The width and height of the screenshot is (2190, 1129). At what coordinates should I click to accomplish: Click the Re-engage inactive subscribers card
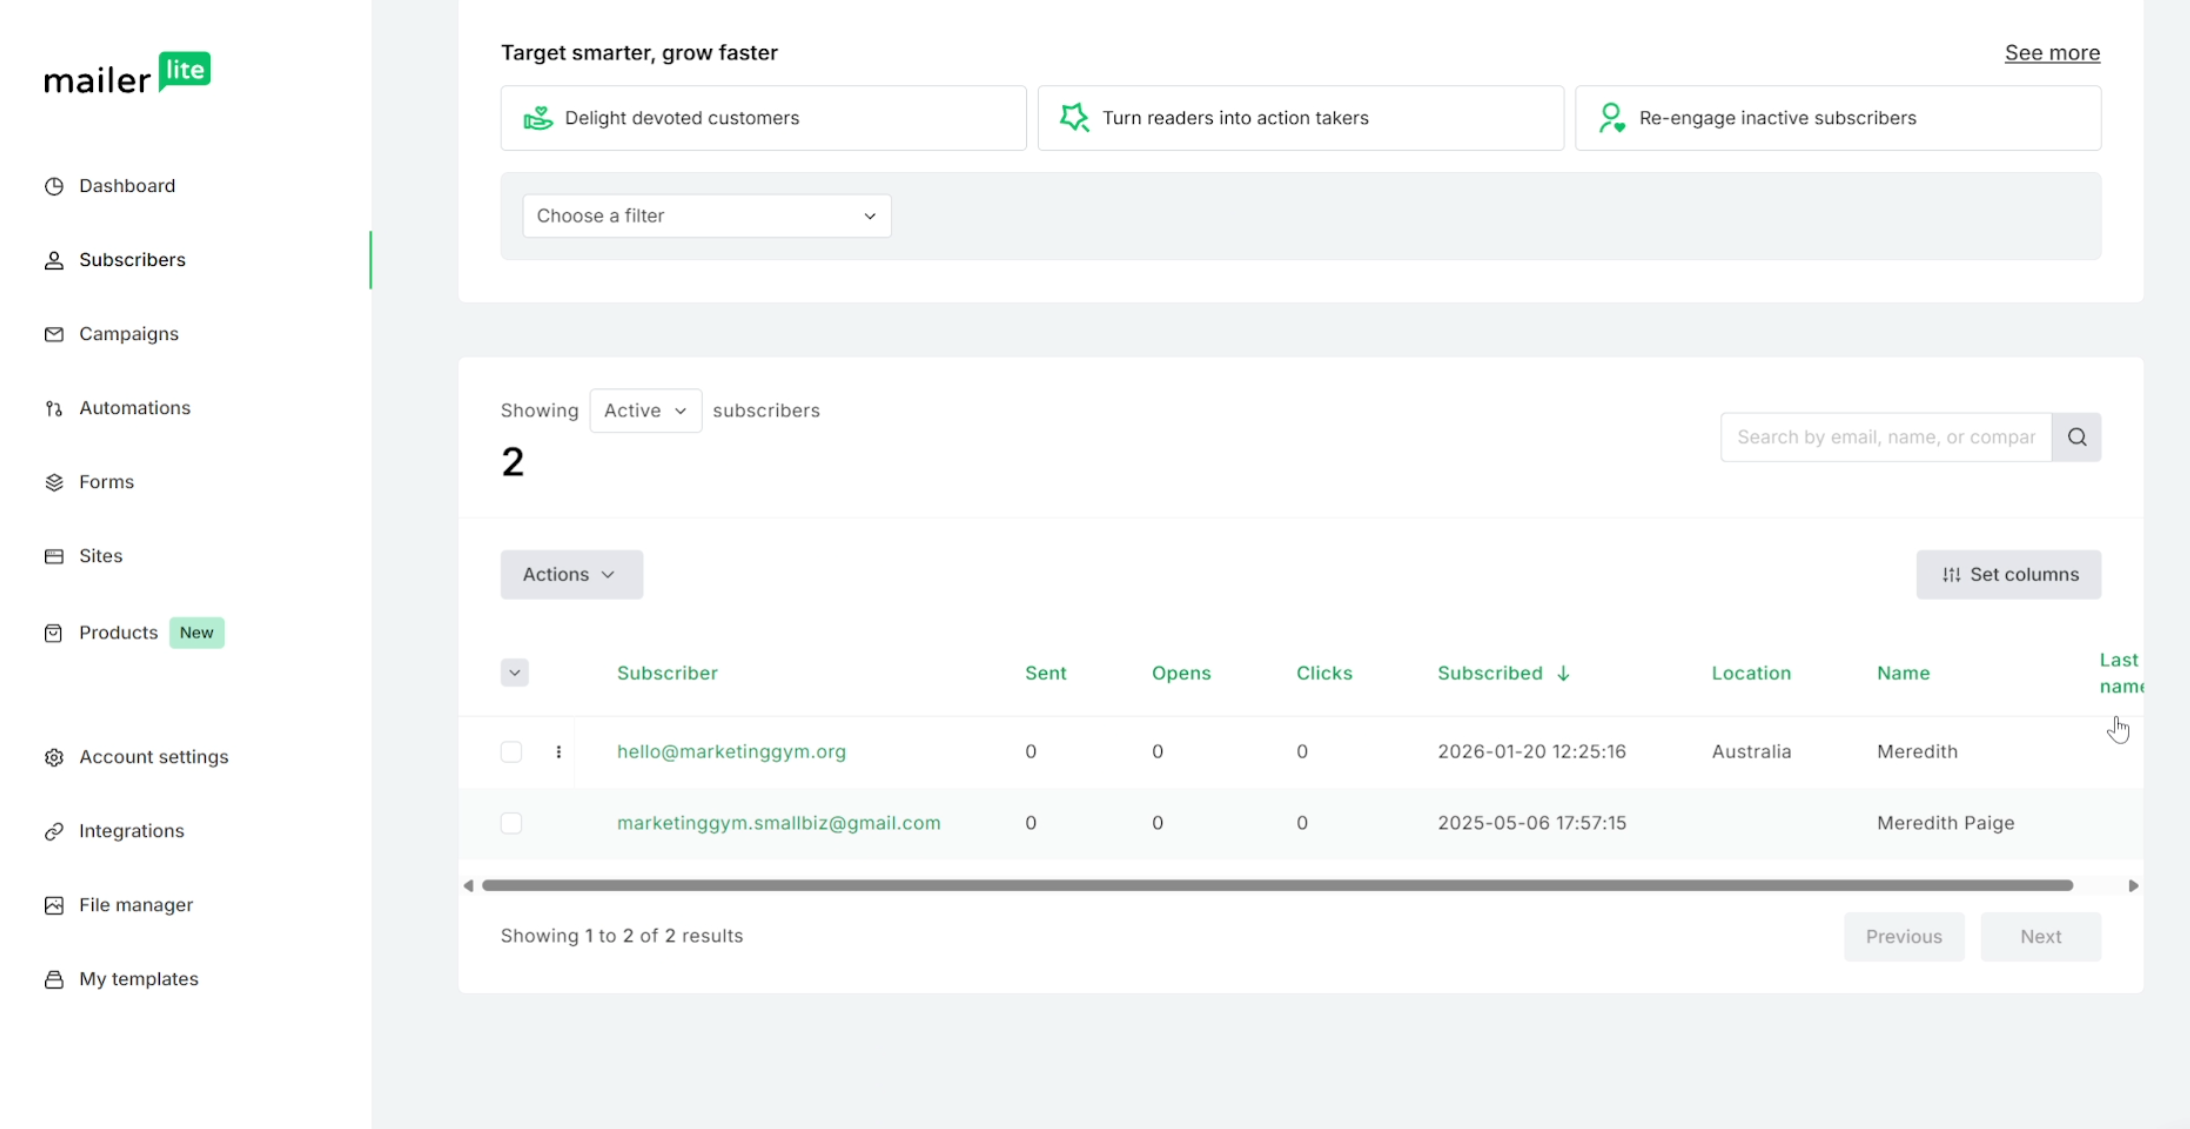click(1839, 117)
